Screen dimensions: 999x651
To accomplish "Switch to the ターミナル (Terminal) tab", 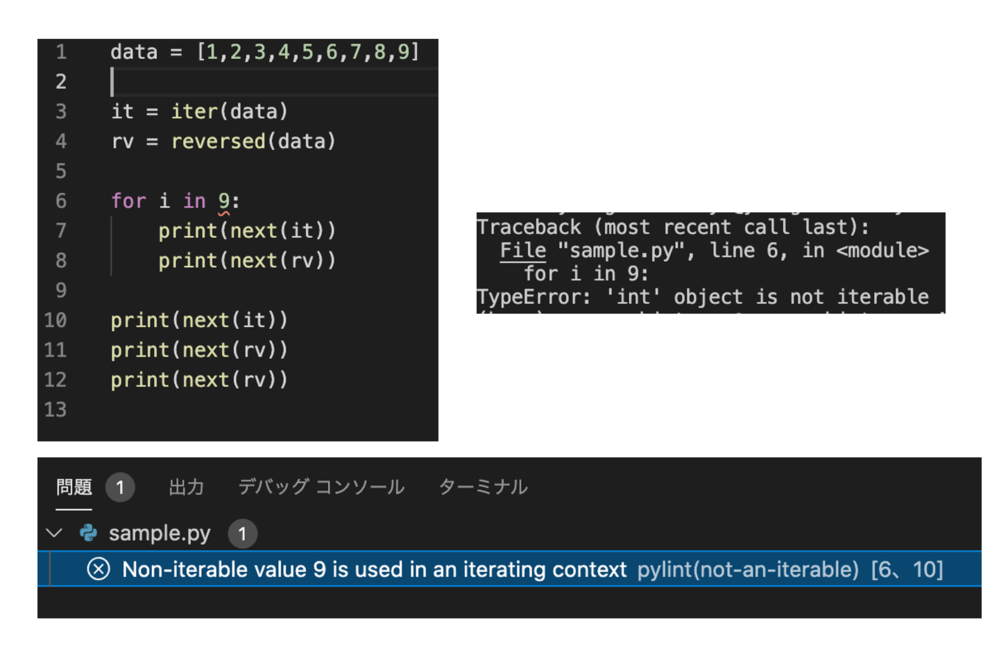I will (x=483, y=487).
